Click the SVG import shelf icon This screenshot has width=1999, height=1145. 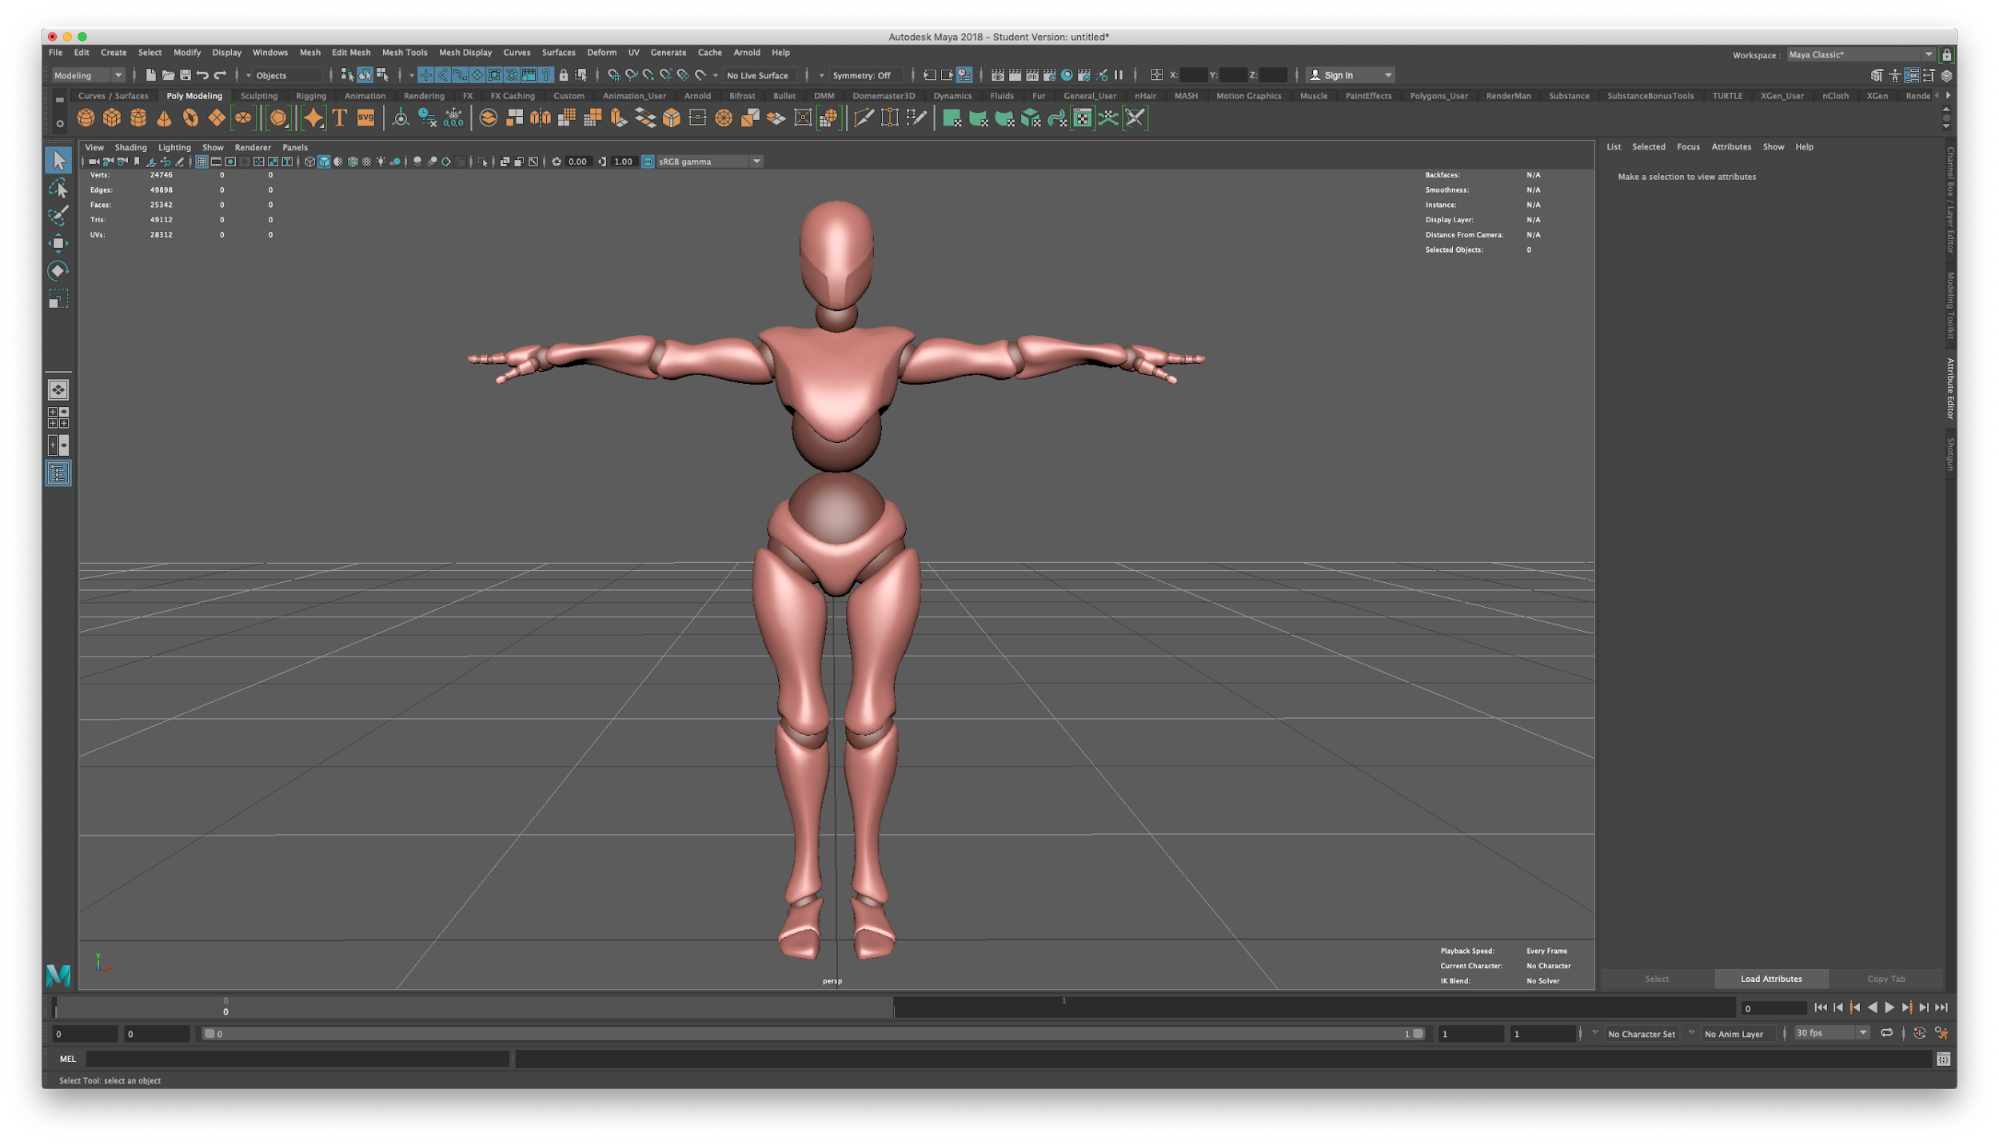pos(366,118)
